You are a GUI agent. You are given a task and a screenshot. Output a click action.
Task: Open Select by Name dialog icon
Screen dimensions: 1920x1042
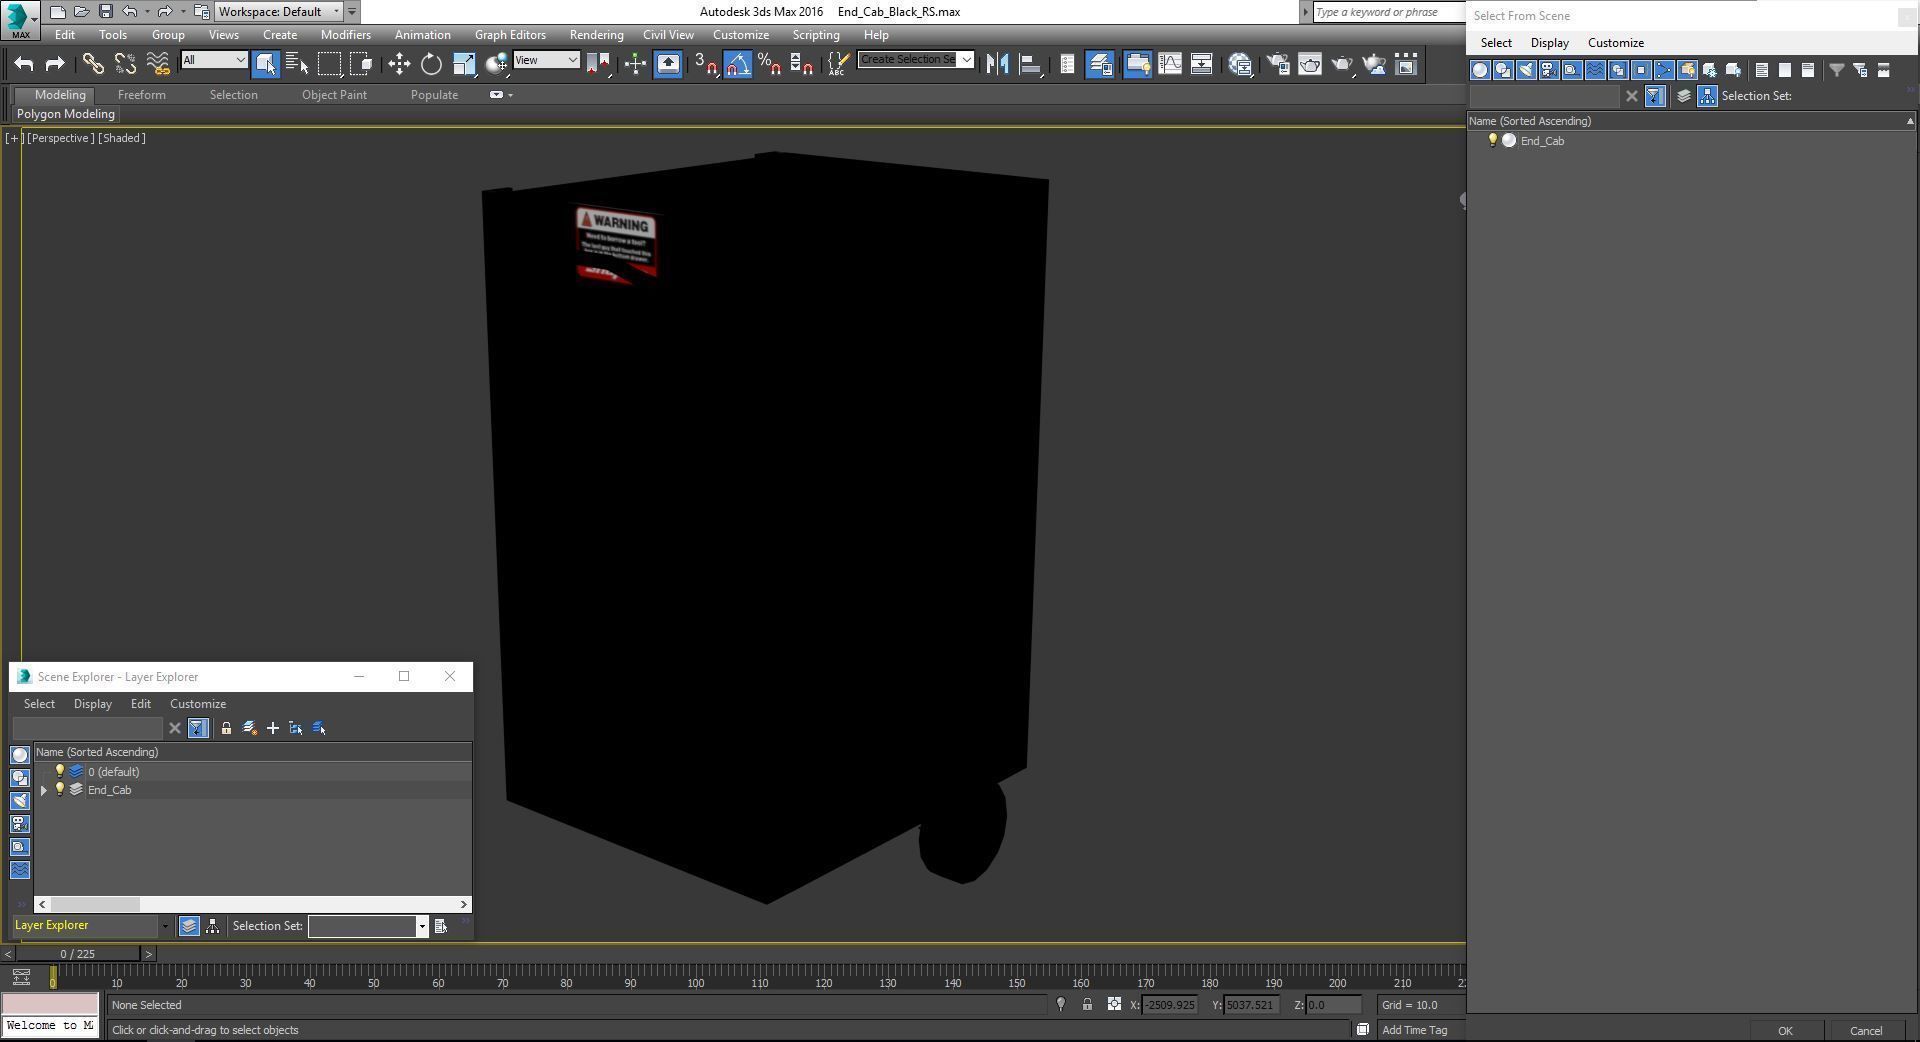tap(297, 64)
